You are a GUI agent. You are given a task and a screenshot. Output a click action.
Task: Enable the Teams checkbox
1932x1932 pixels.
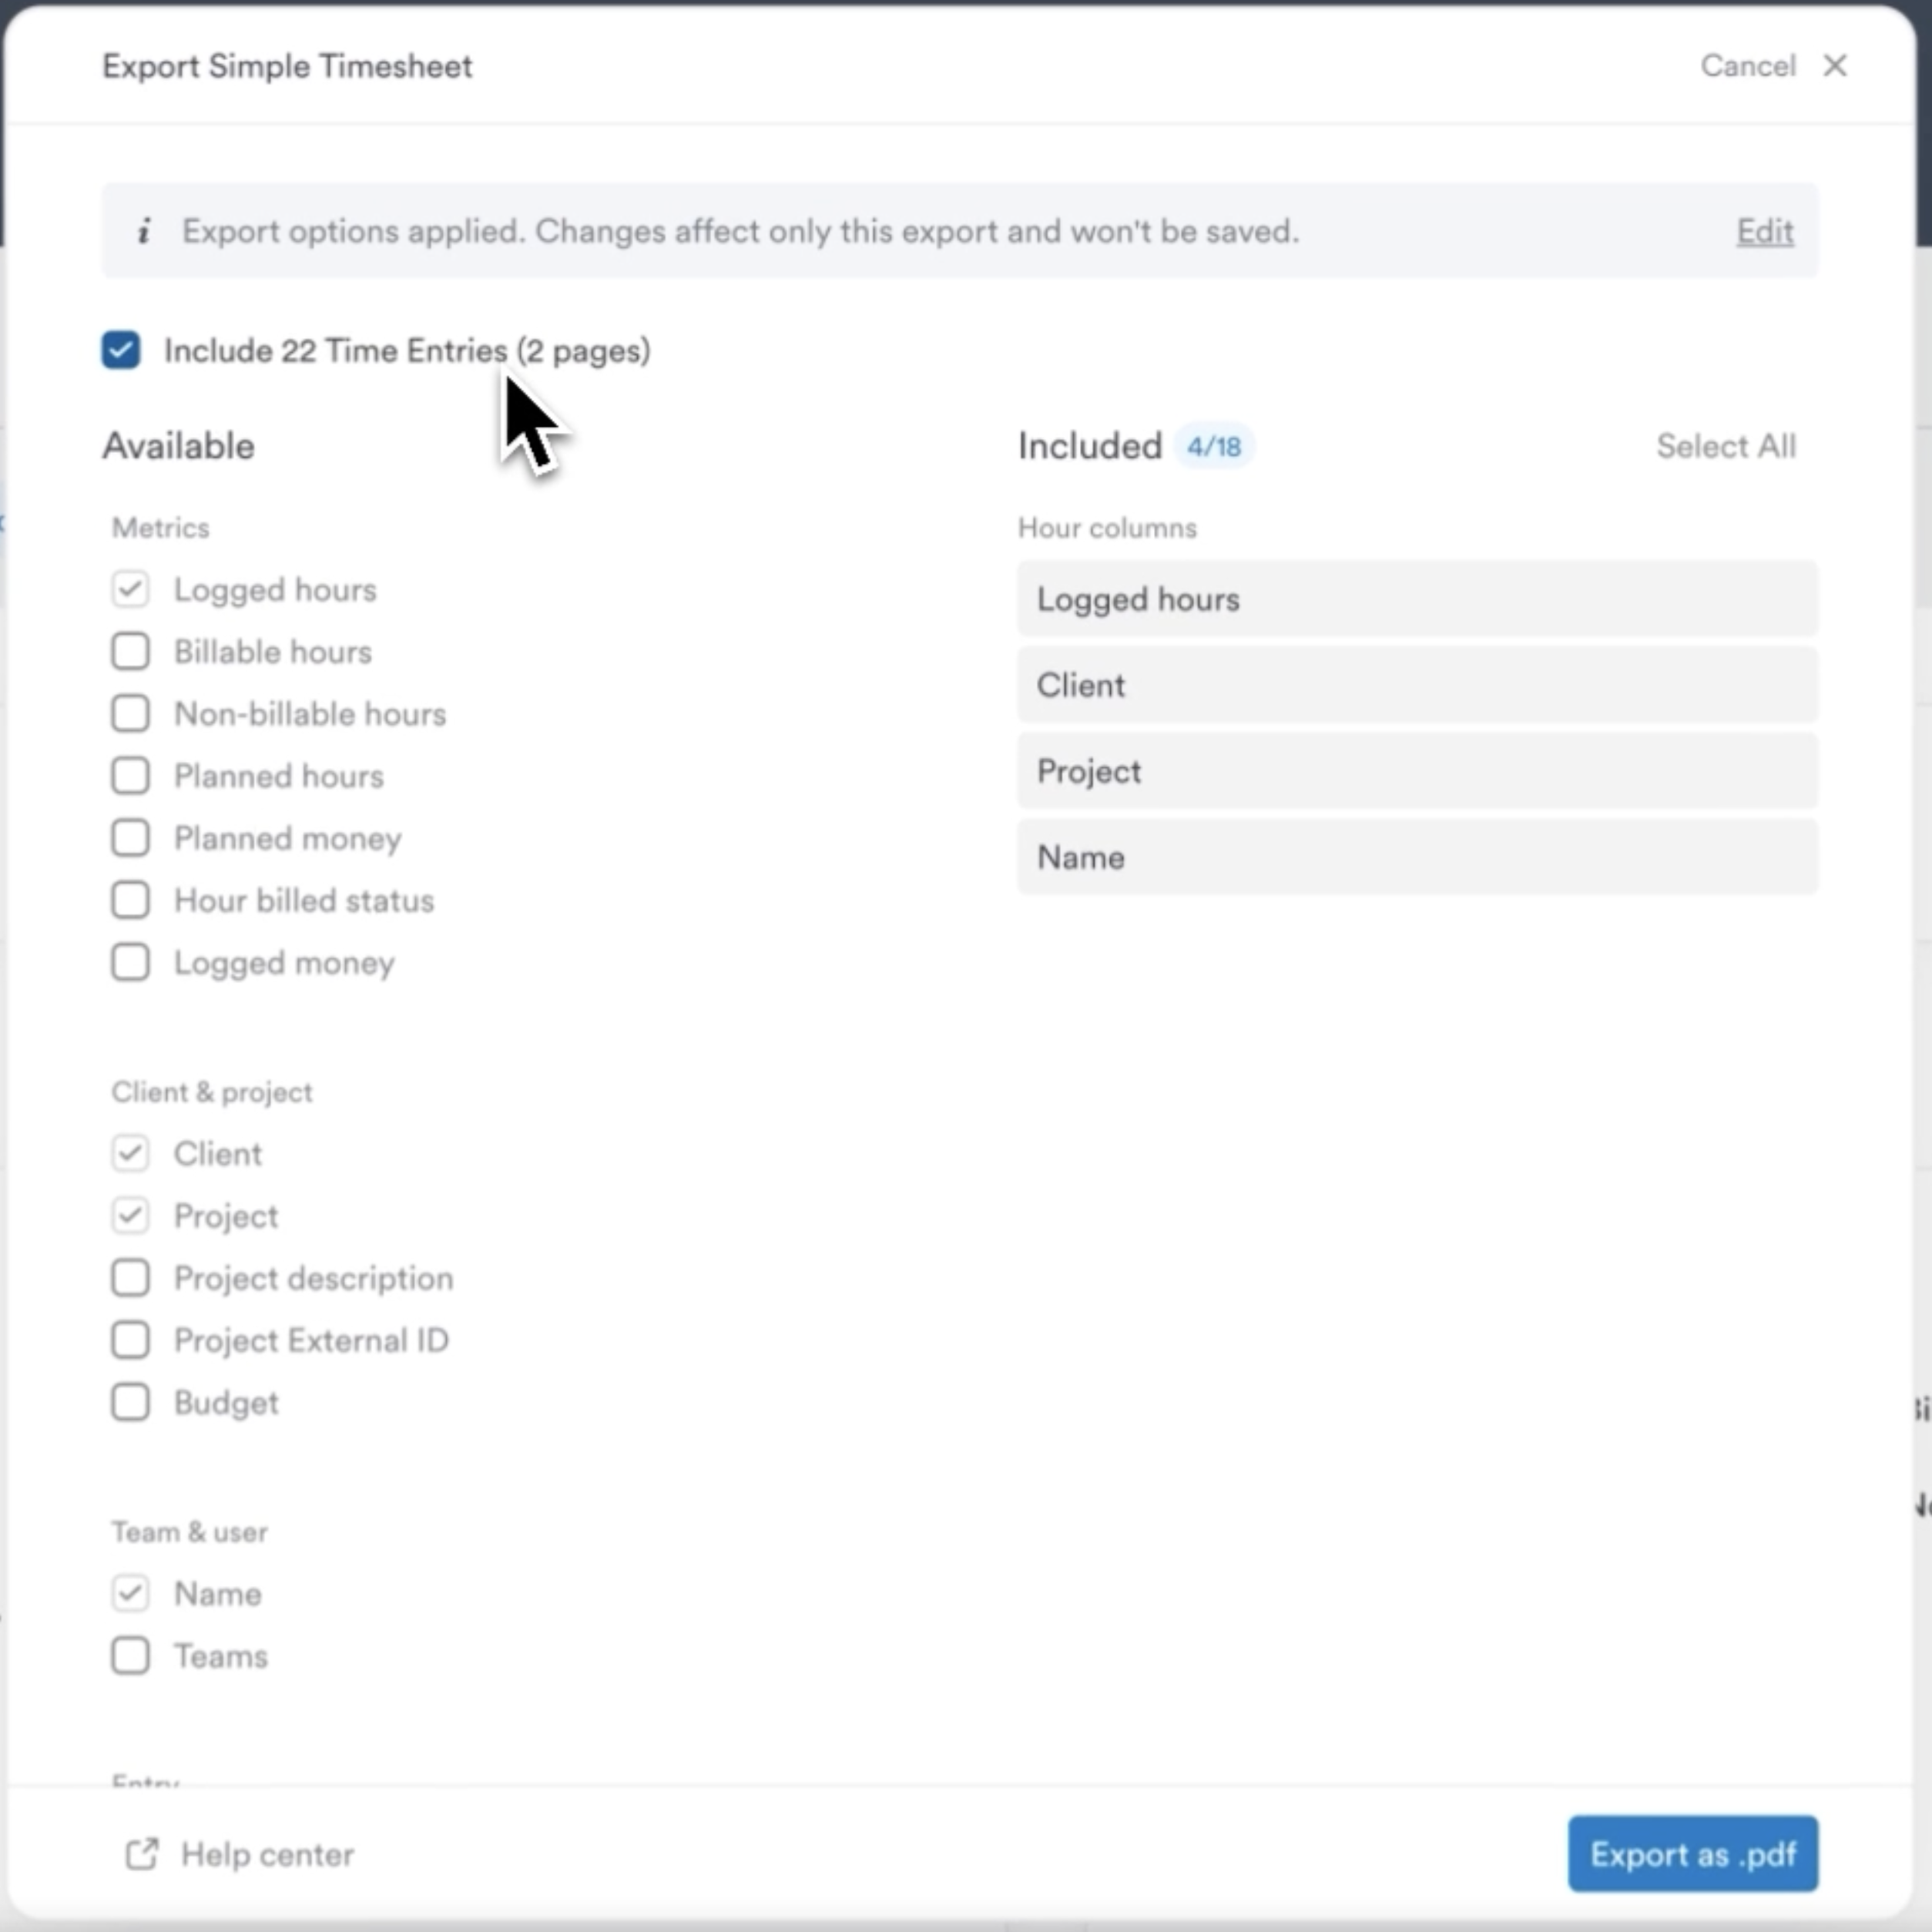click(130, 1656)
